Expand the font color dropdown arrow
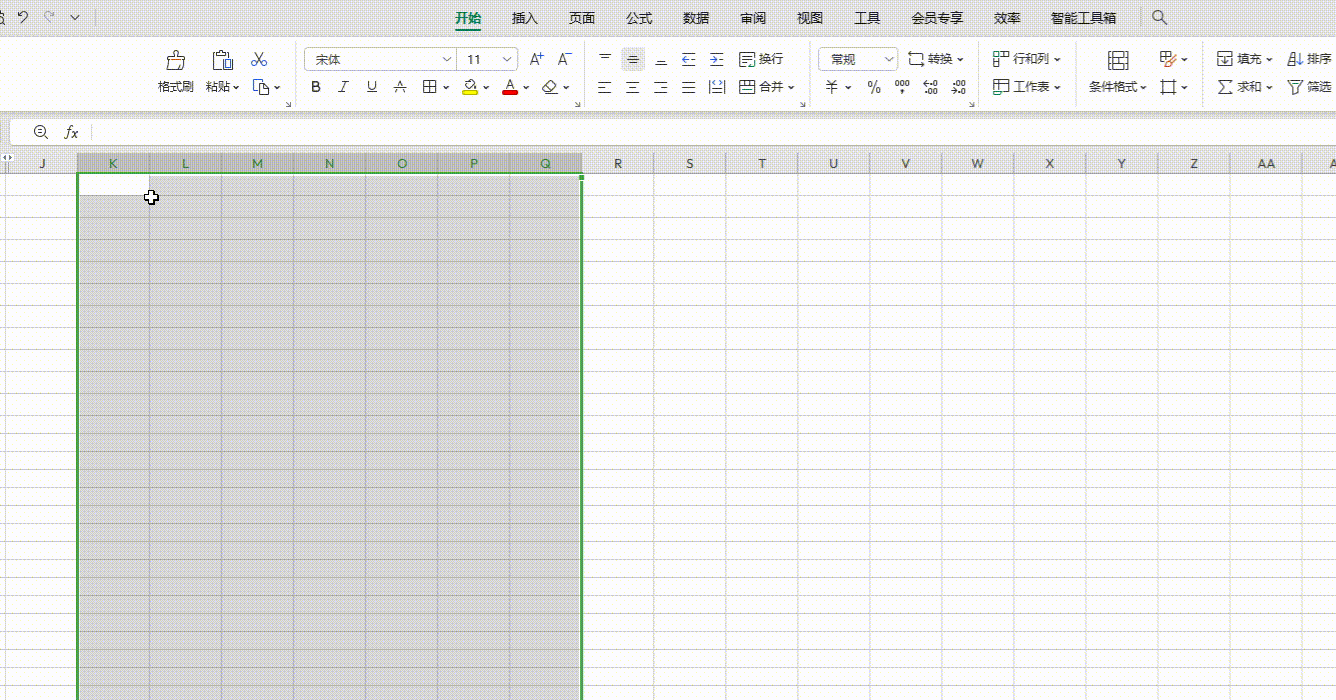This screenshot has height=700, width=1336. tap(526, 88)
